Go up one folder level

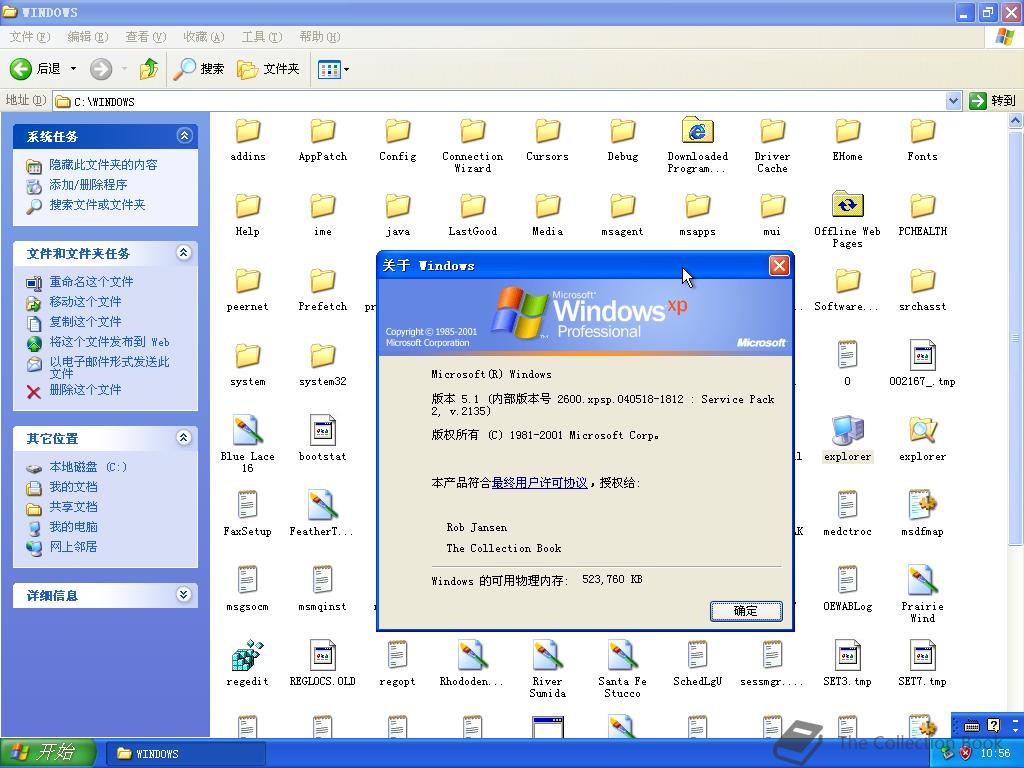(149, 69)
